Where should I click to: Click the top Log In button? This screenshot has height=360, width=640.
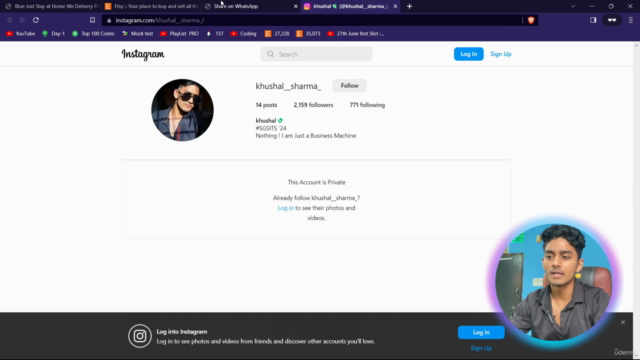click(469, 54)
